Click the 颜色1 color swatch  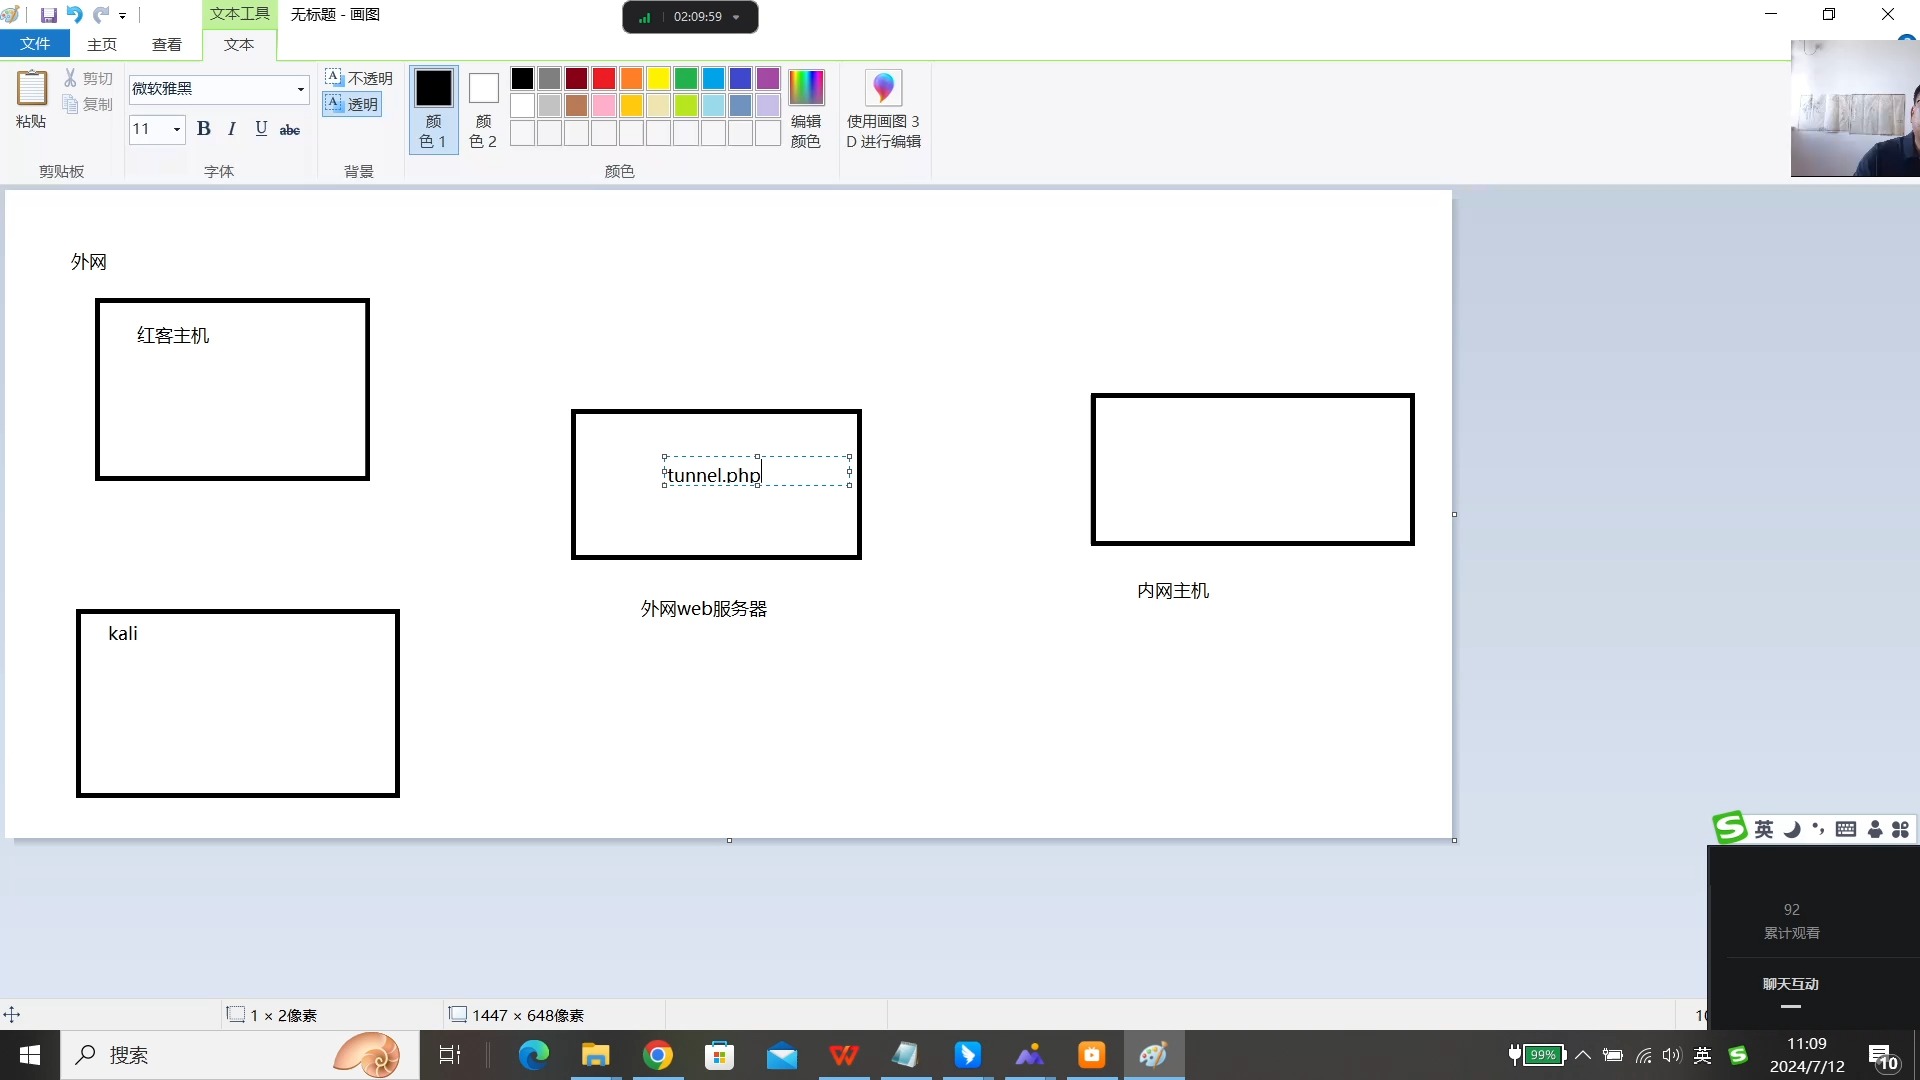[x=435, y=86]
